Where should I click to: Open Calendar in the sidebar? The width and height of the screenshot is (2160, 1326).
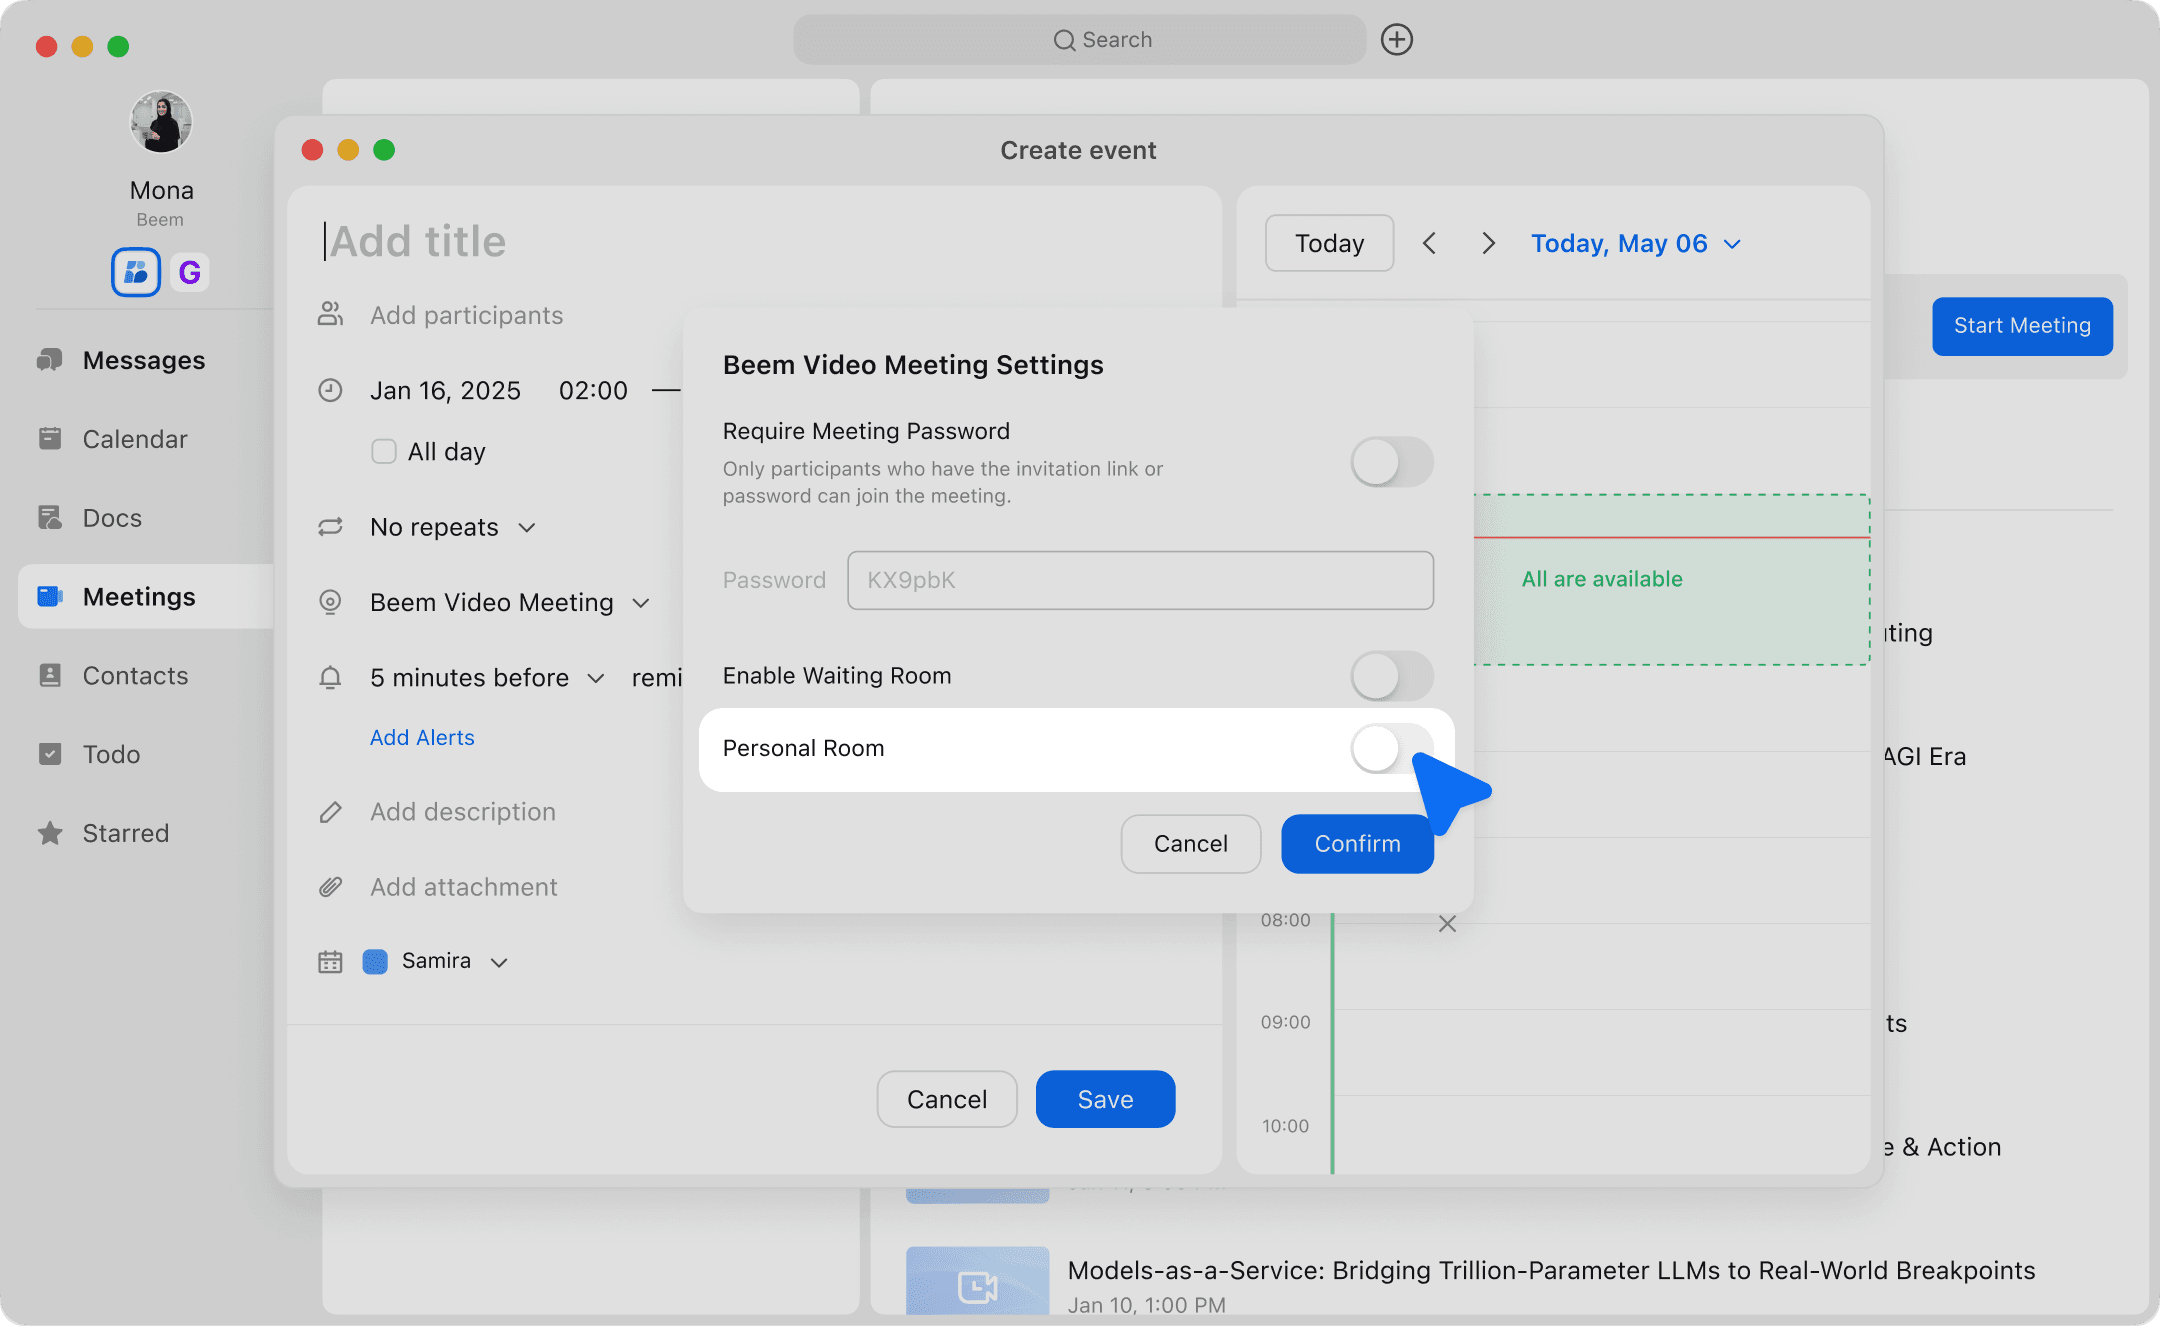(134, 439)
